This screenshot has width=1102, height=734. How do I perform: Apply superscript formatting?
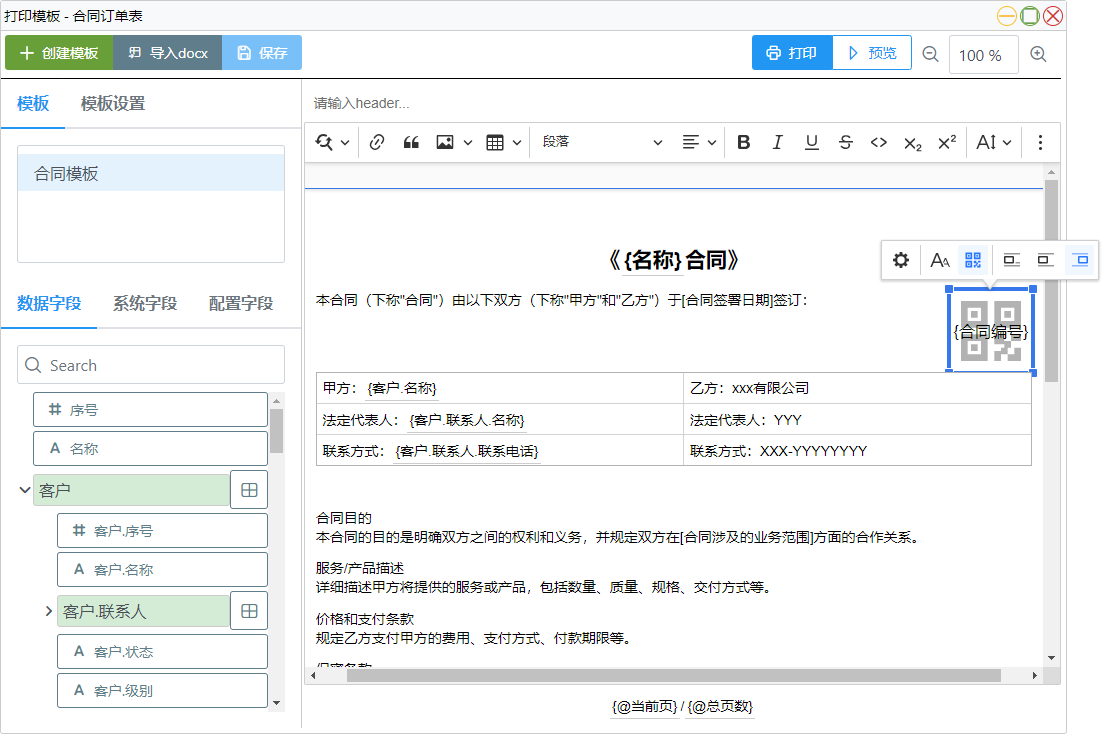pos(946,142)
